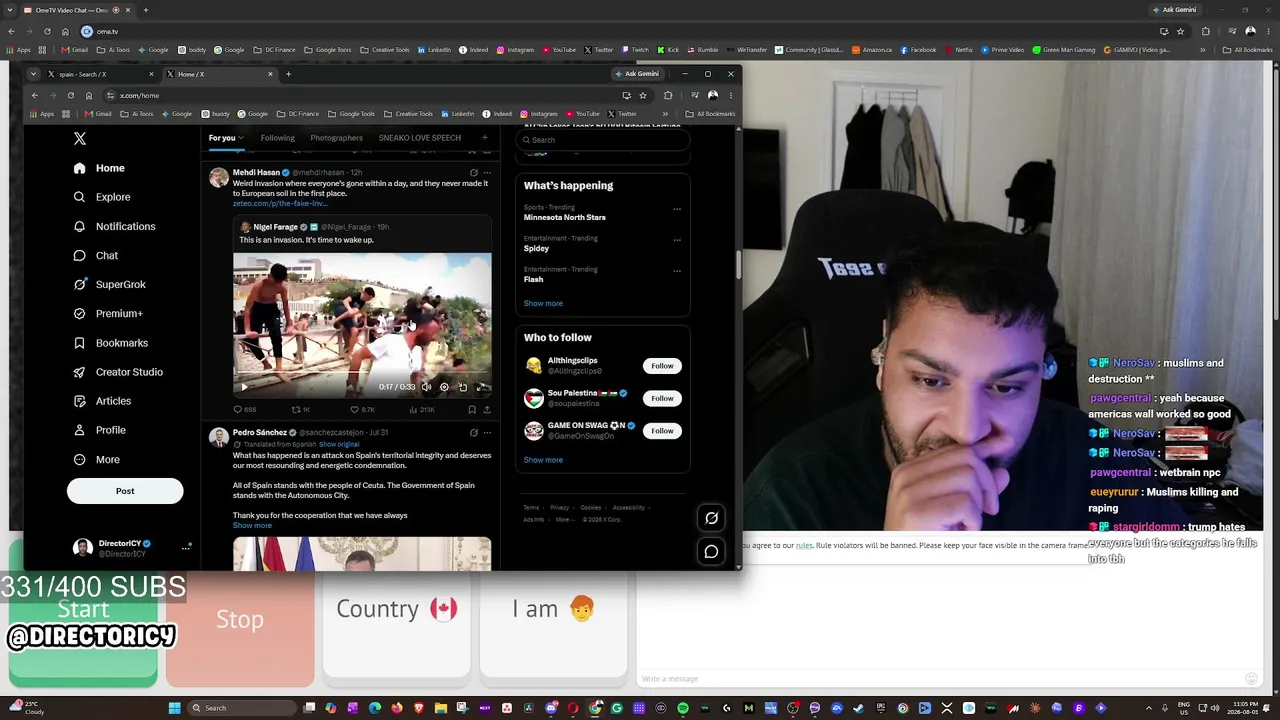The height and width of the screenshot is (720, 1280).
Task: Bookmark x.com page with the star
Action: click(643, 95)
